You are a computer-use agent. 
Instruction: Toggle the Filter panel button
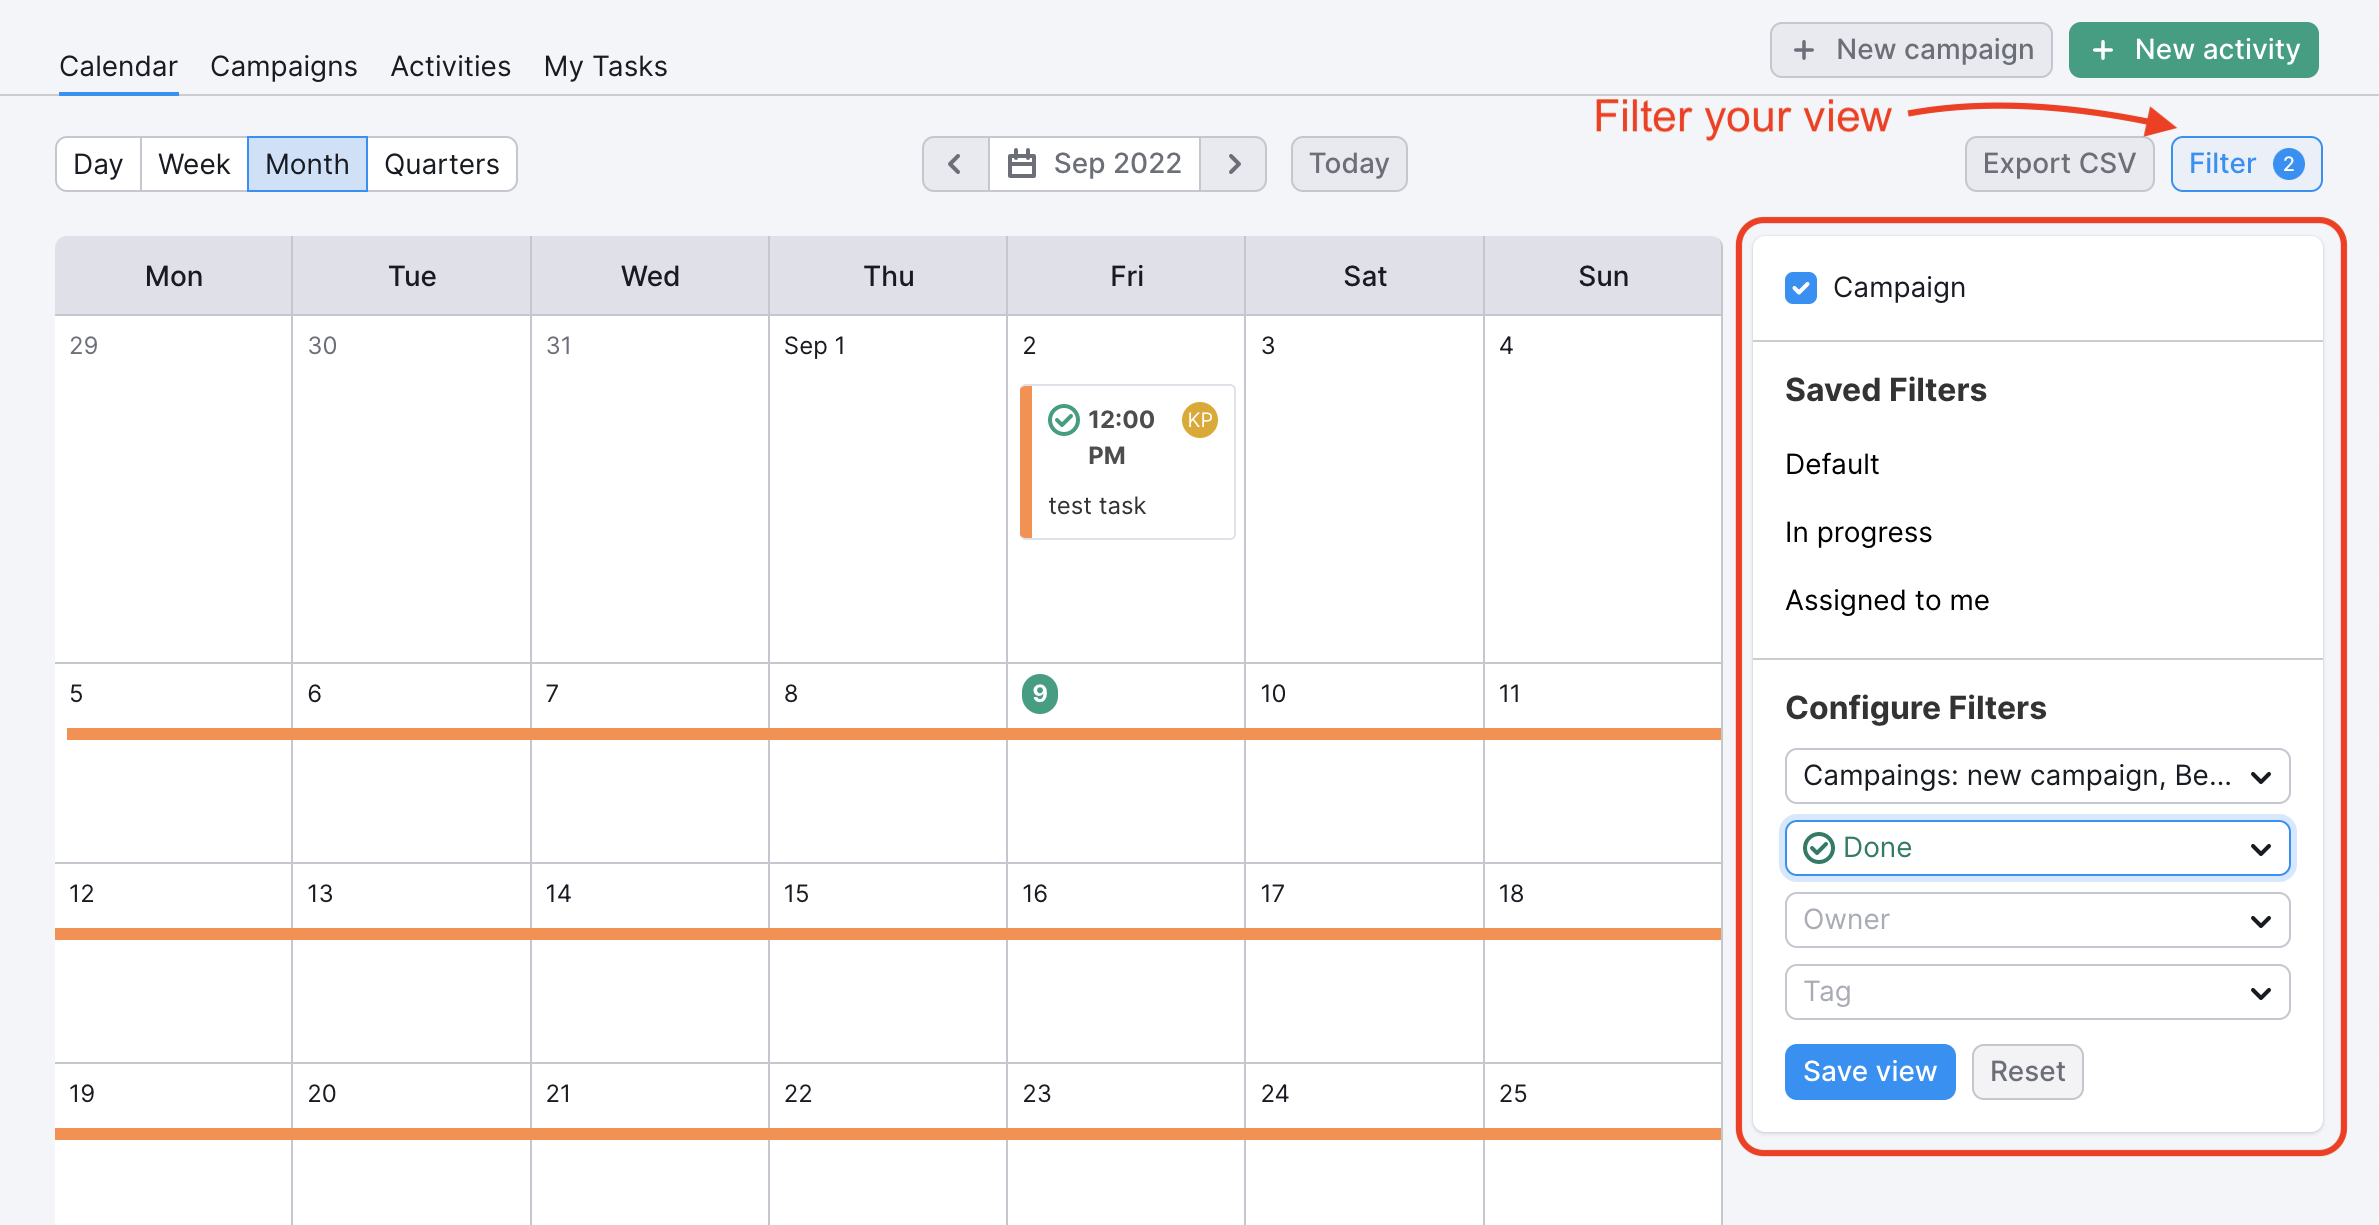(2246, 164)
